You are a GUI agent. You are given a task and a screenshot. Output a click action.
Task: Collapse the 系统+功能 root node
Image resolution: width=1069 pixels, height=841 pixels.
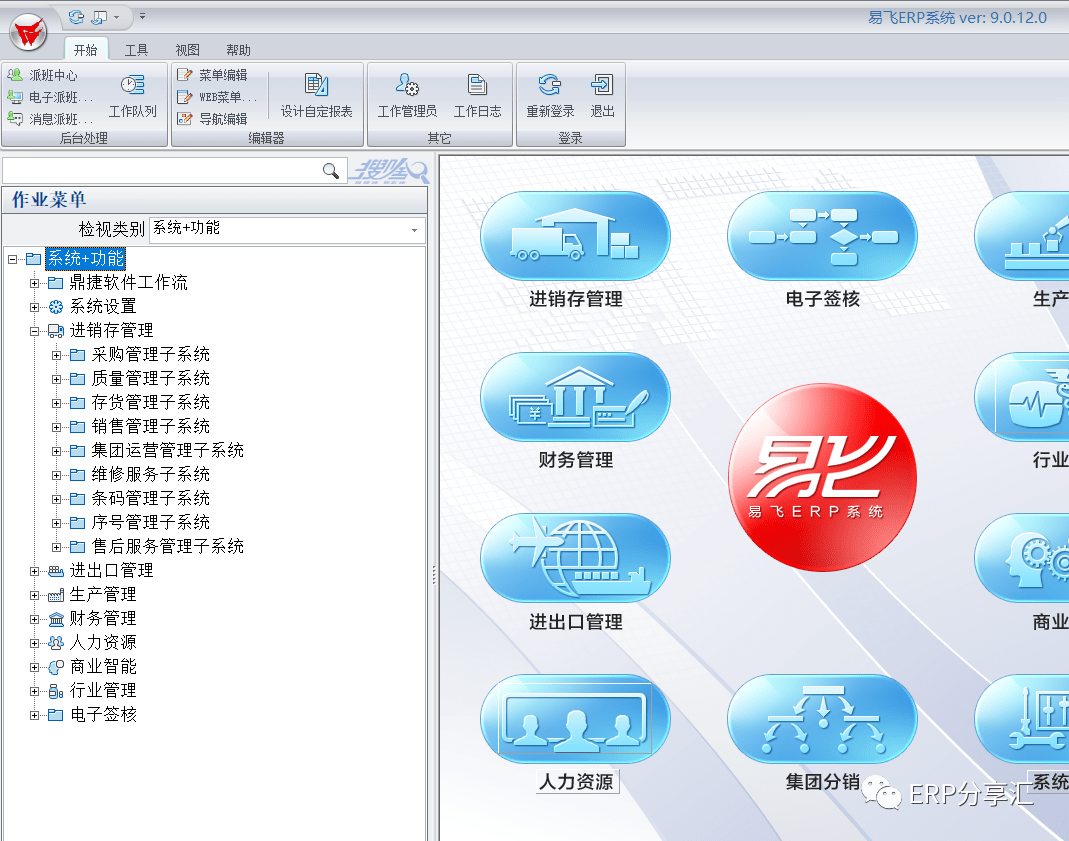click(12, 259)
